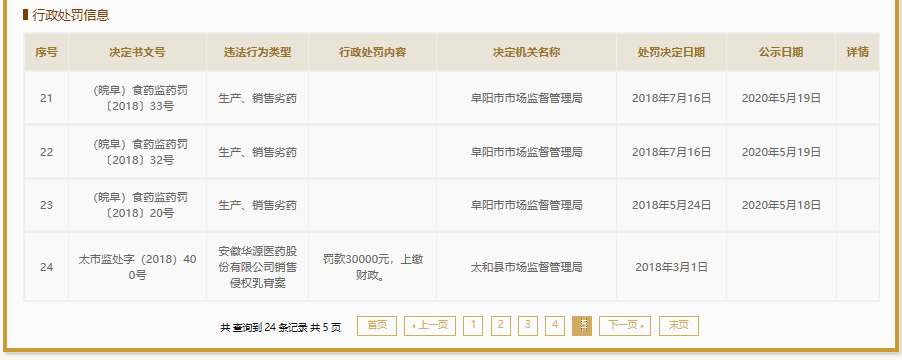This screenshot has width=902, height=360.
Task: Click the previous page button 上一页
Action: 430,325
